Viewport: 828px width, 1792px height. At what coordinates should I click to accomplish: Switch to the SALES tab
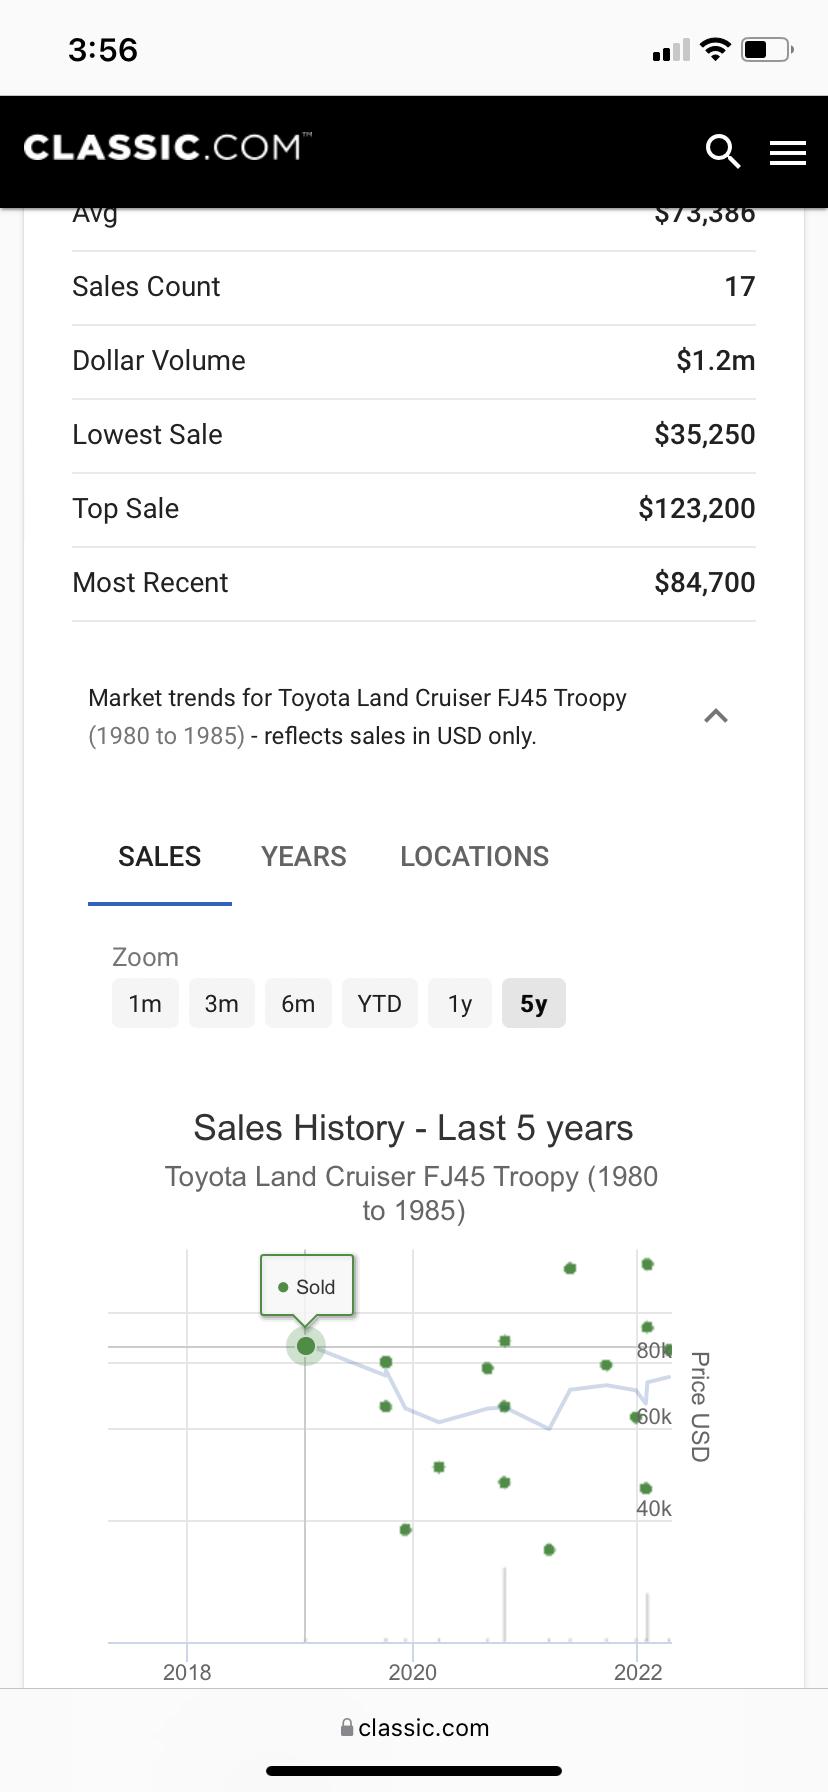pyautogui.click(x=160, y=857)
